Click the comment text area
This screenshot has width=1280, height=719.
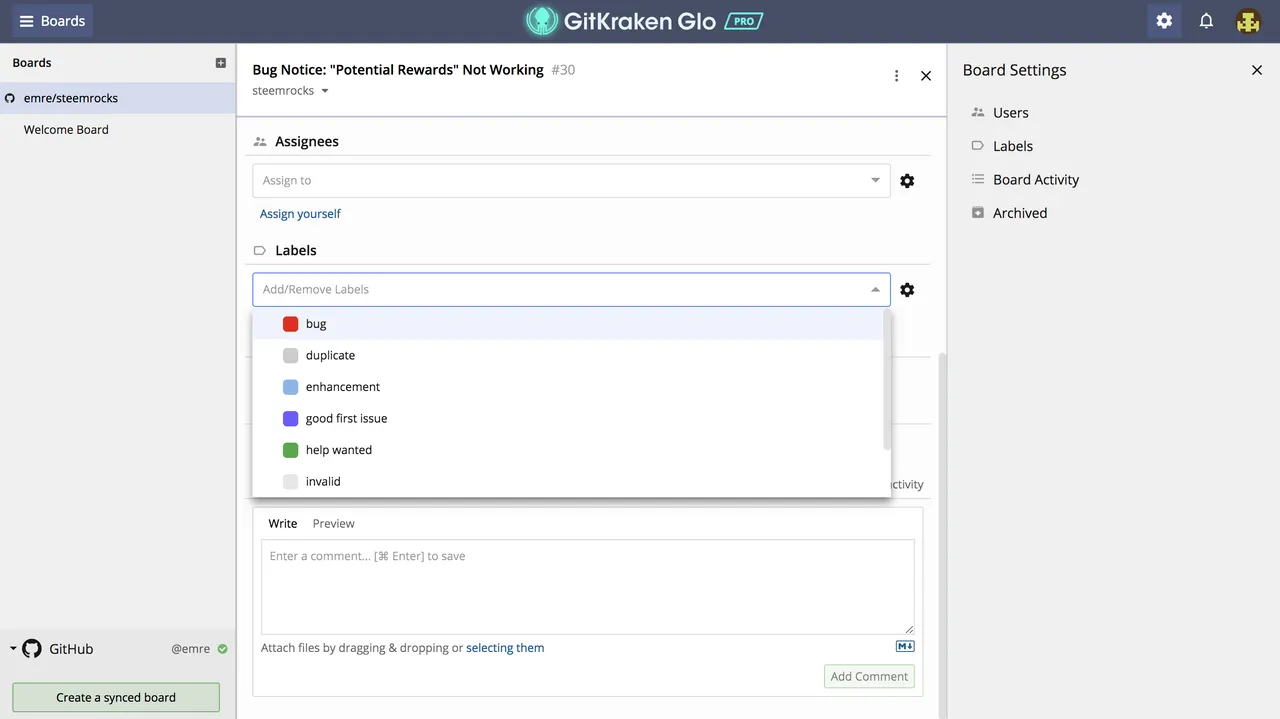click(x=588, y=587)
